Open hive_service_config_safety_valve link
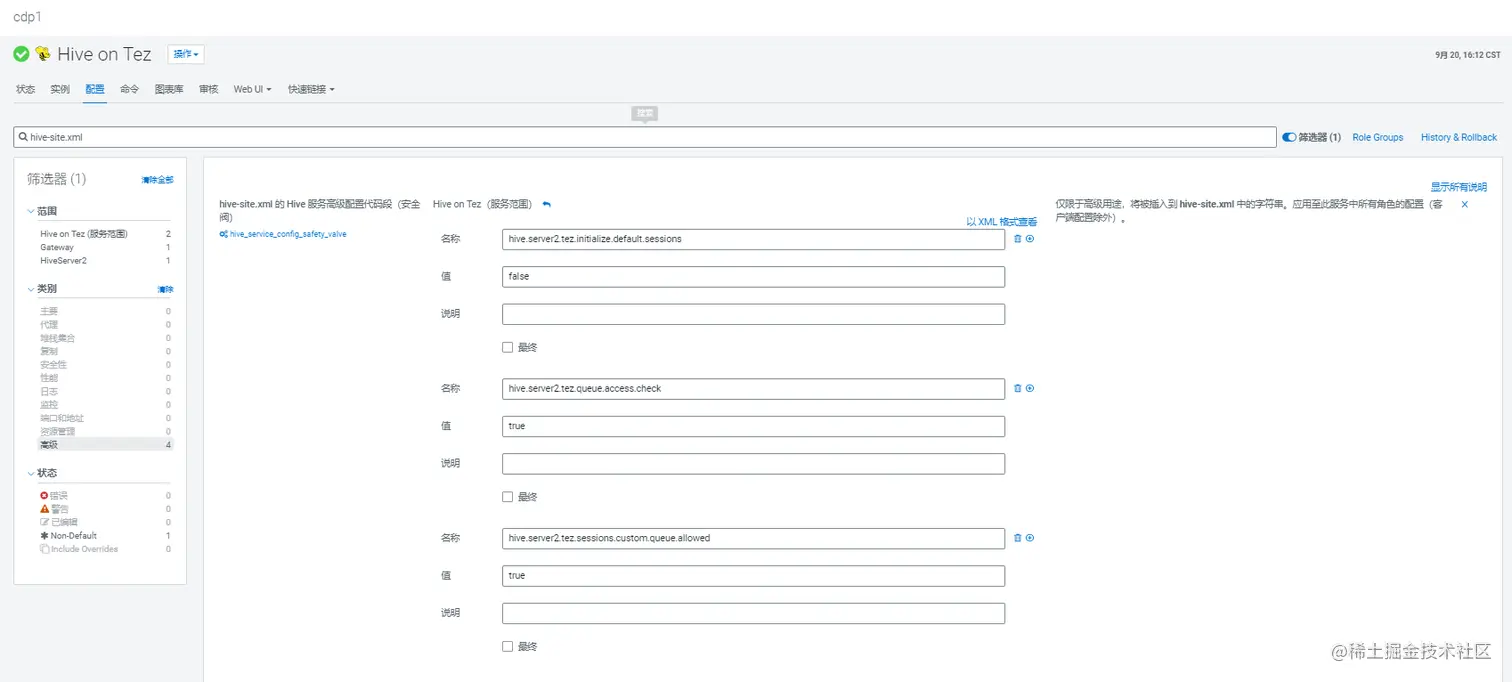This screenshot has width=1512, height=682. [288, 234]
